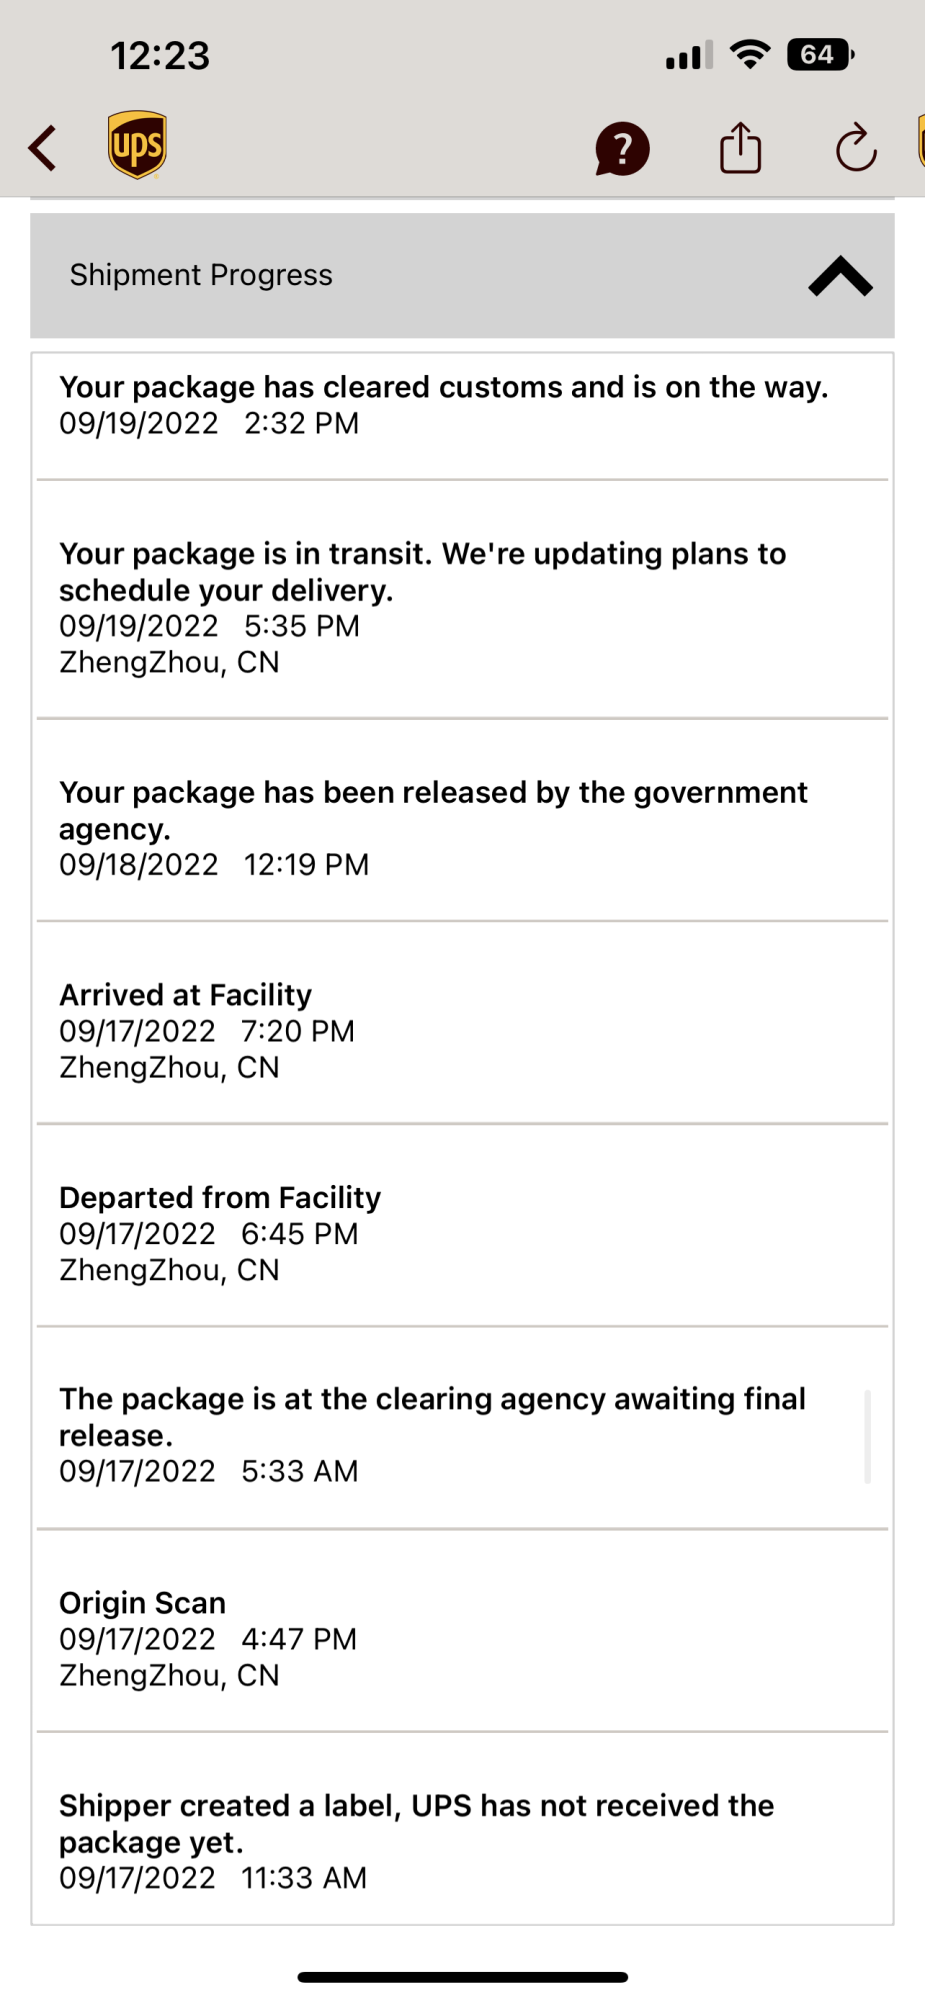Viewport: 925px width, 2000px height.
Task: Select the in transit delivery update entry
Action: coord(422,607)
